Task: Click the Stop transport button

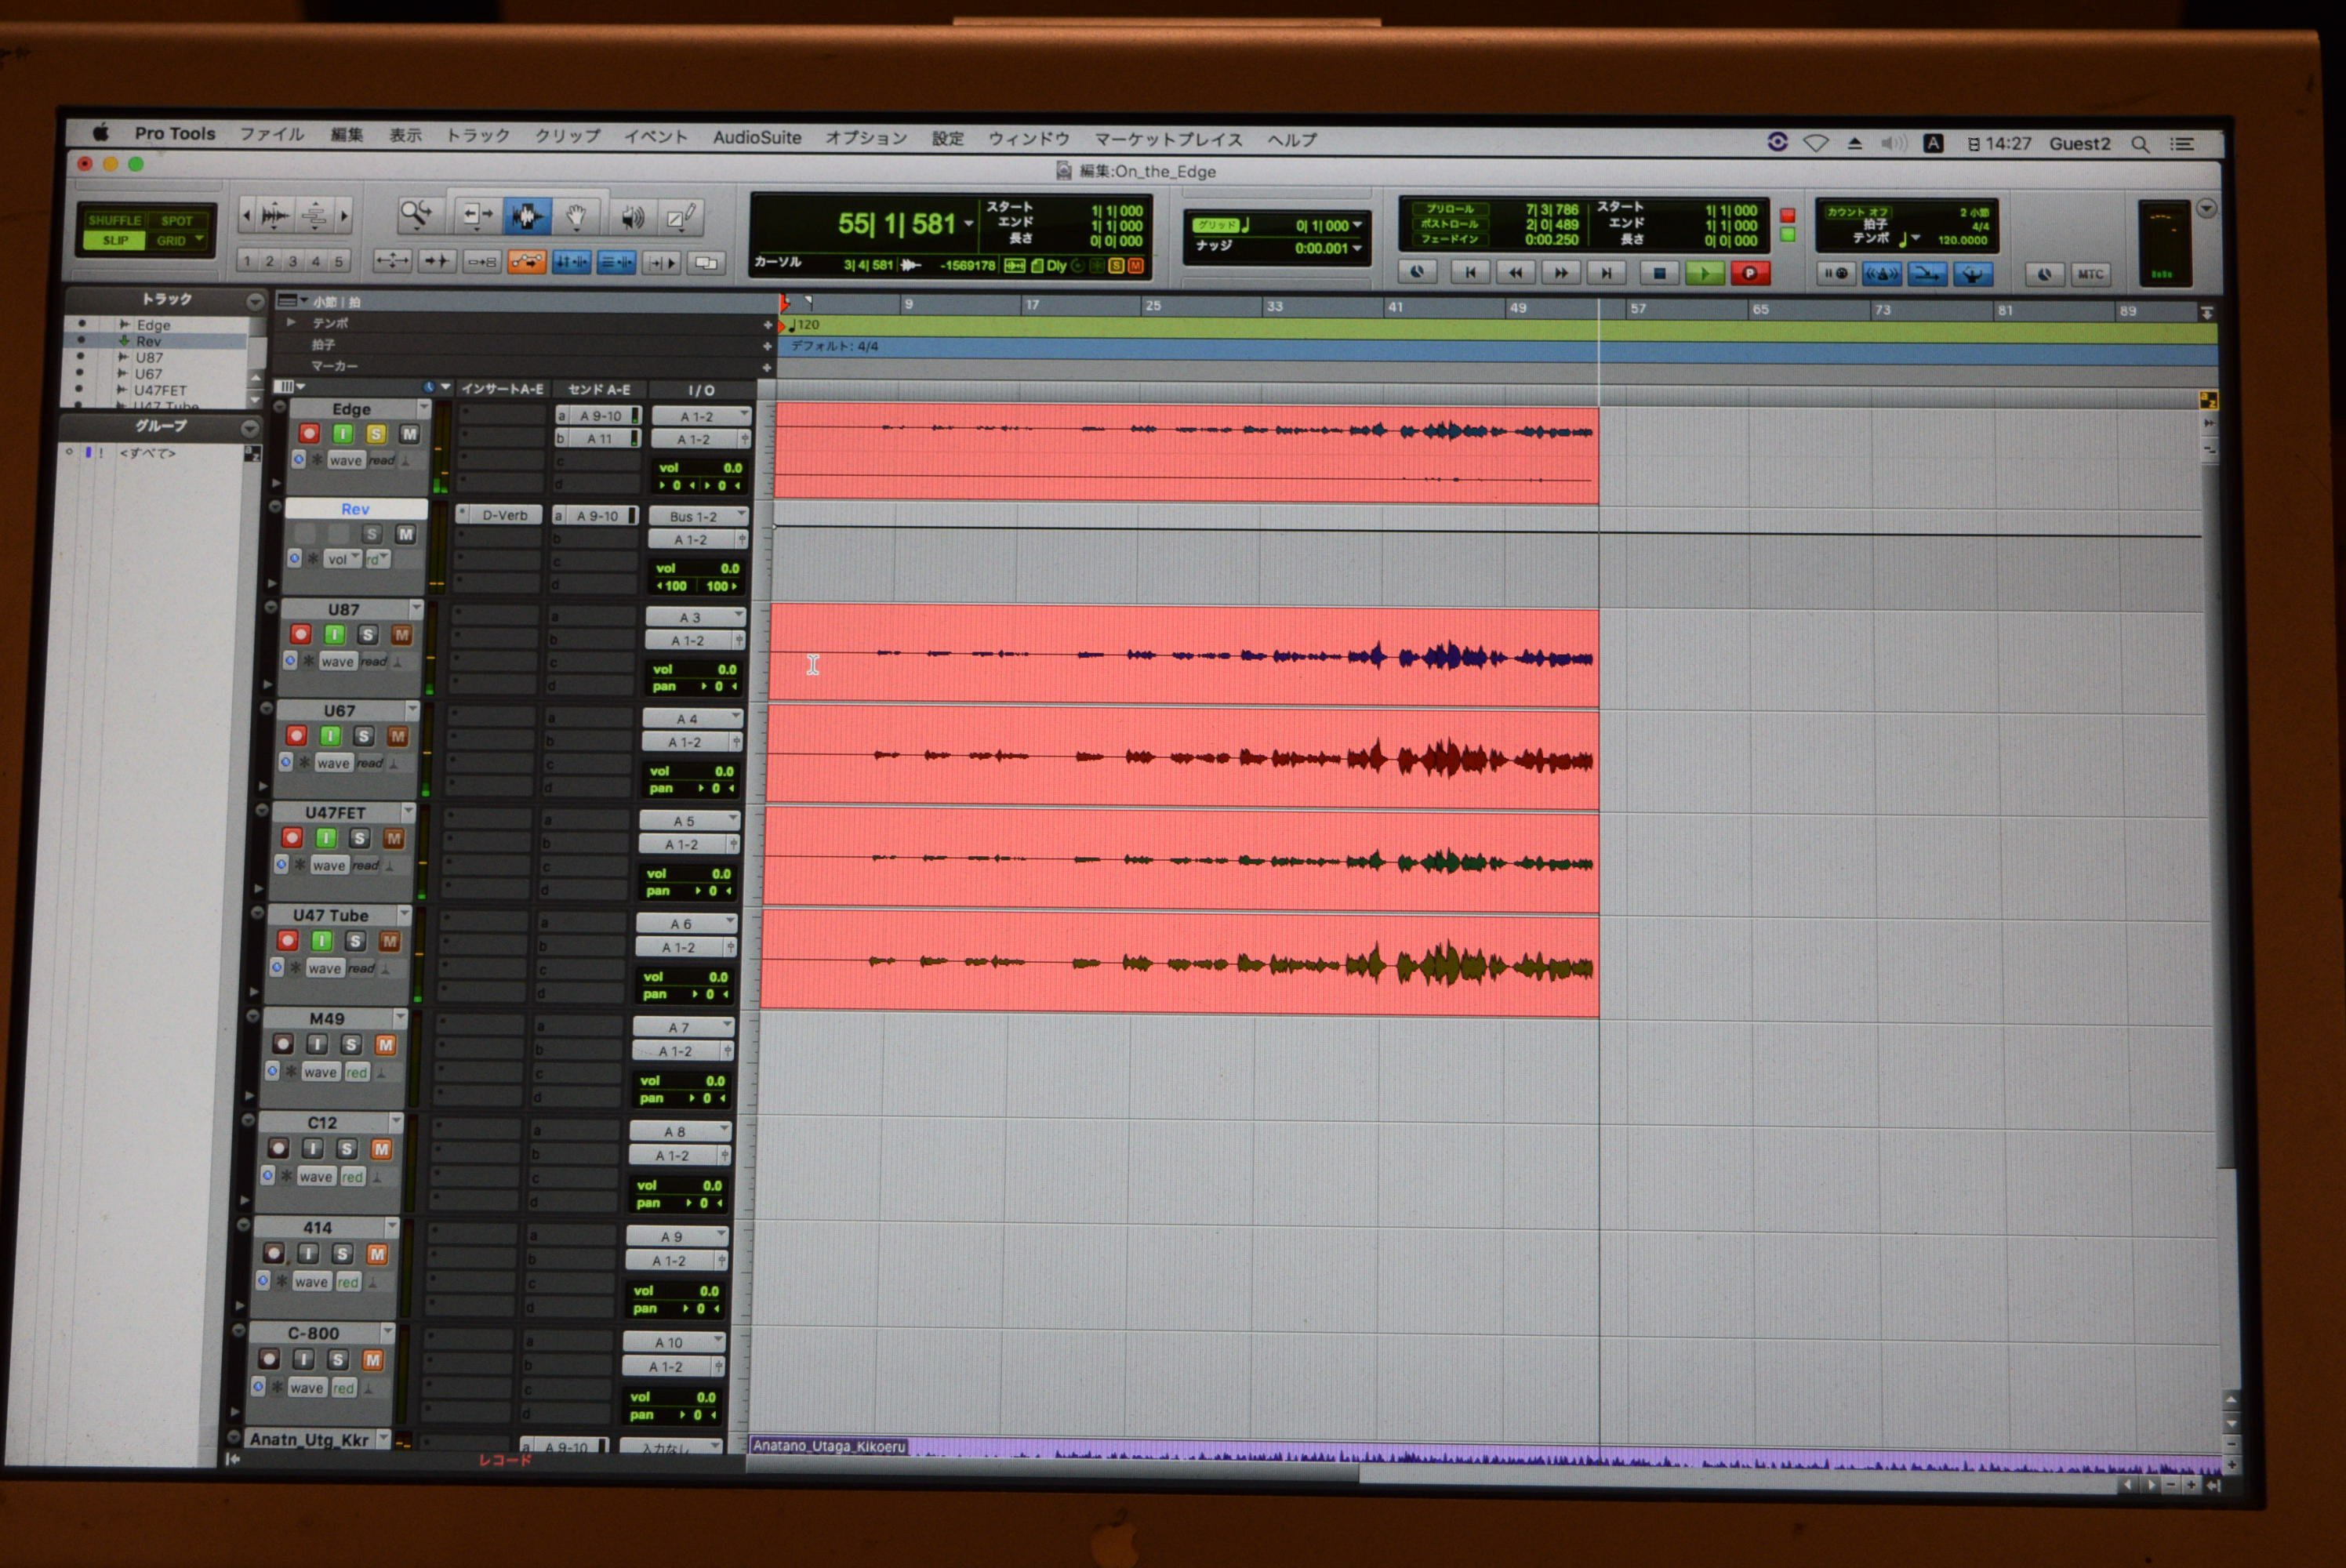Action: (1659, 272)
